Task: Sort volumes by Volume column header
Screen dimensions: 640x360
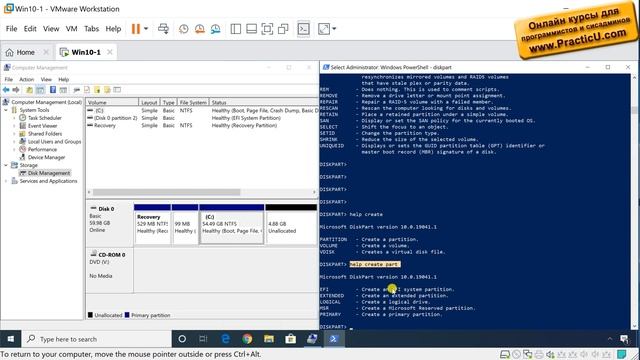Action: click(x=112, y=102)
